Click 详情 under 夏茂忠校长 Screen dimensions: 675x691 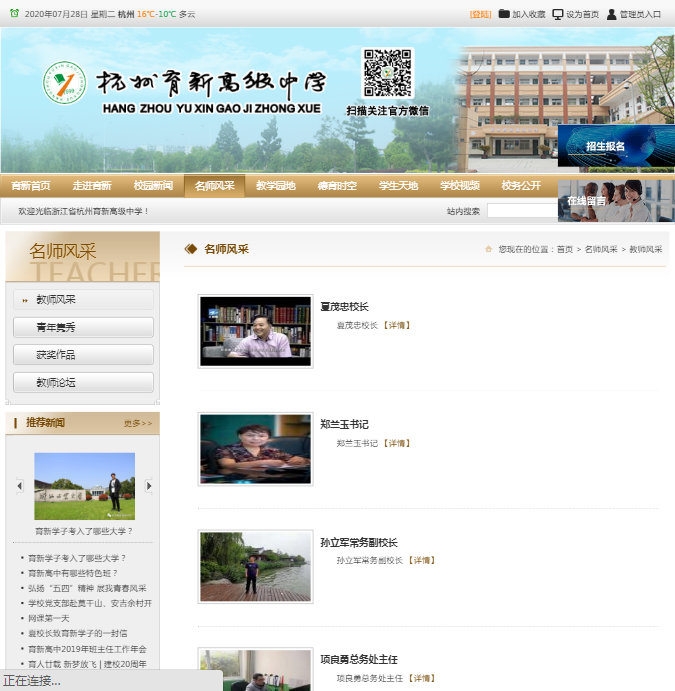tap(397, 325)
